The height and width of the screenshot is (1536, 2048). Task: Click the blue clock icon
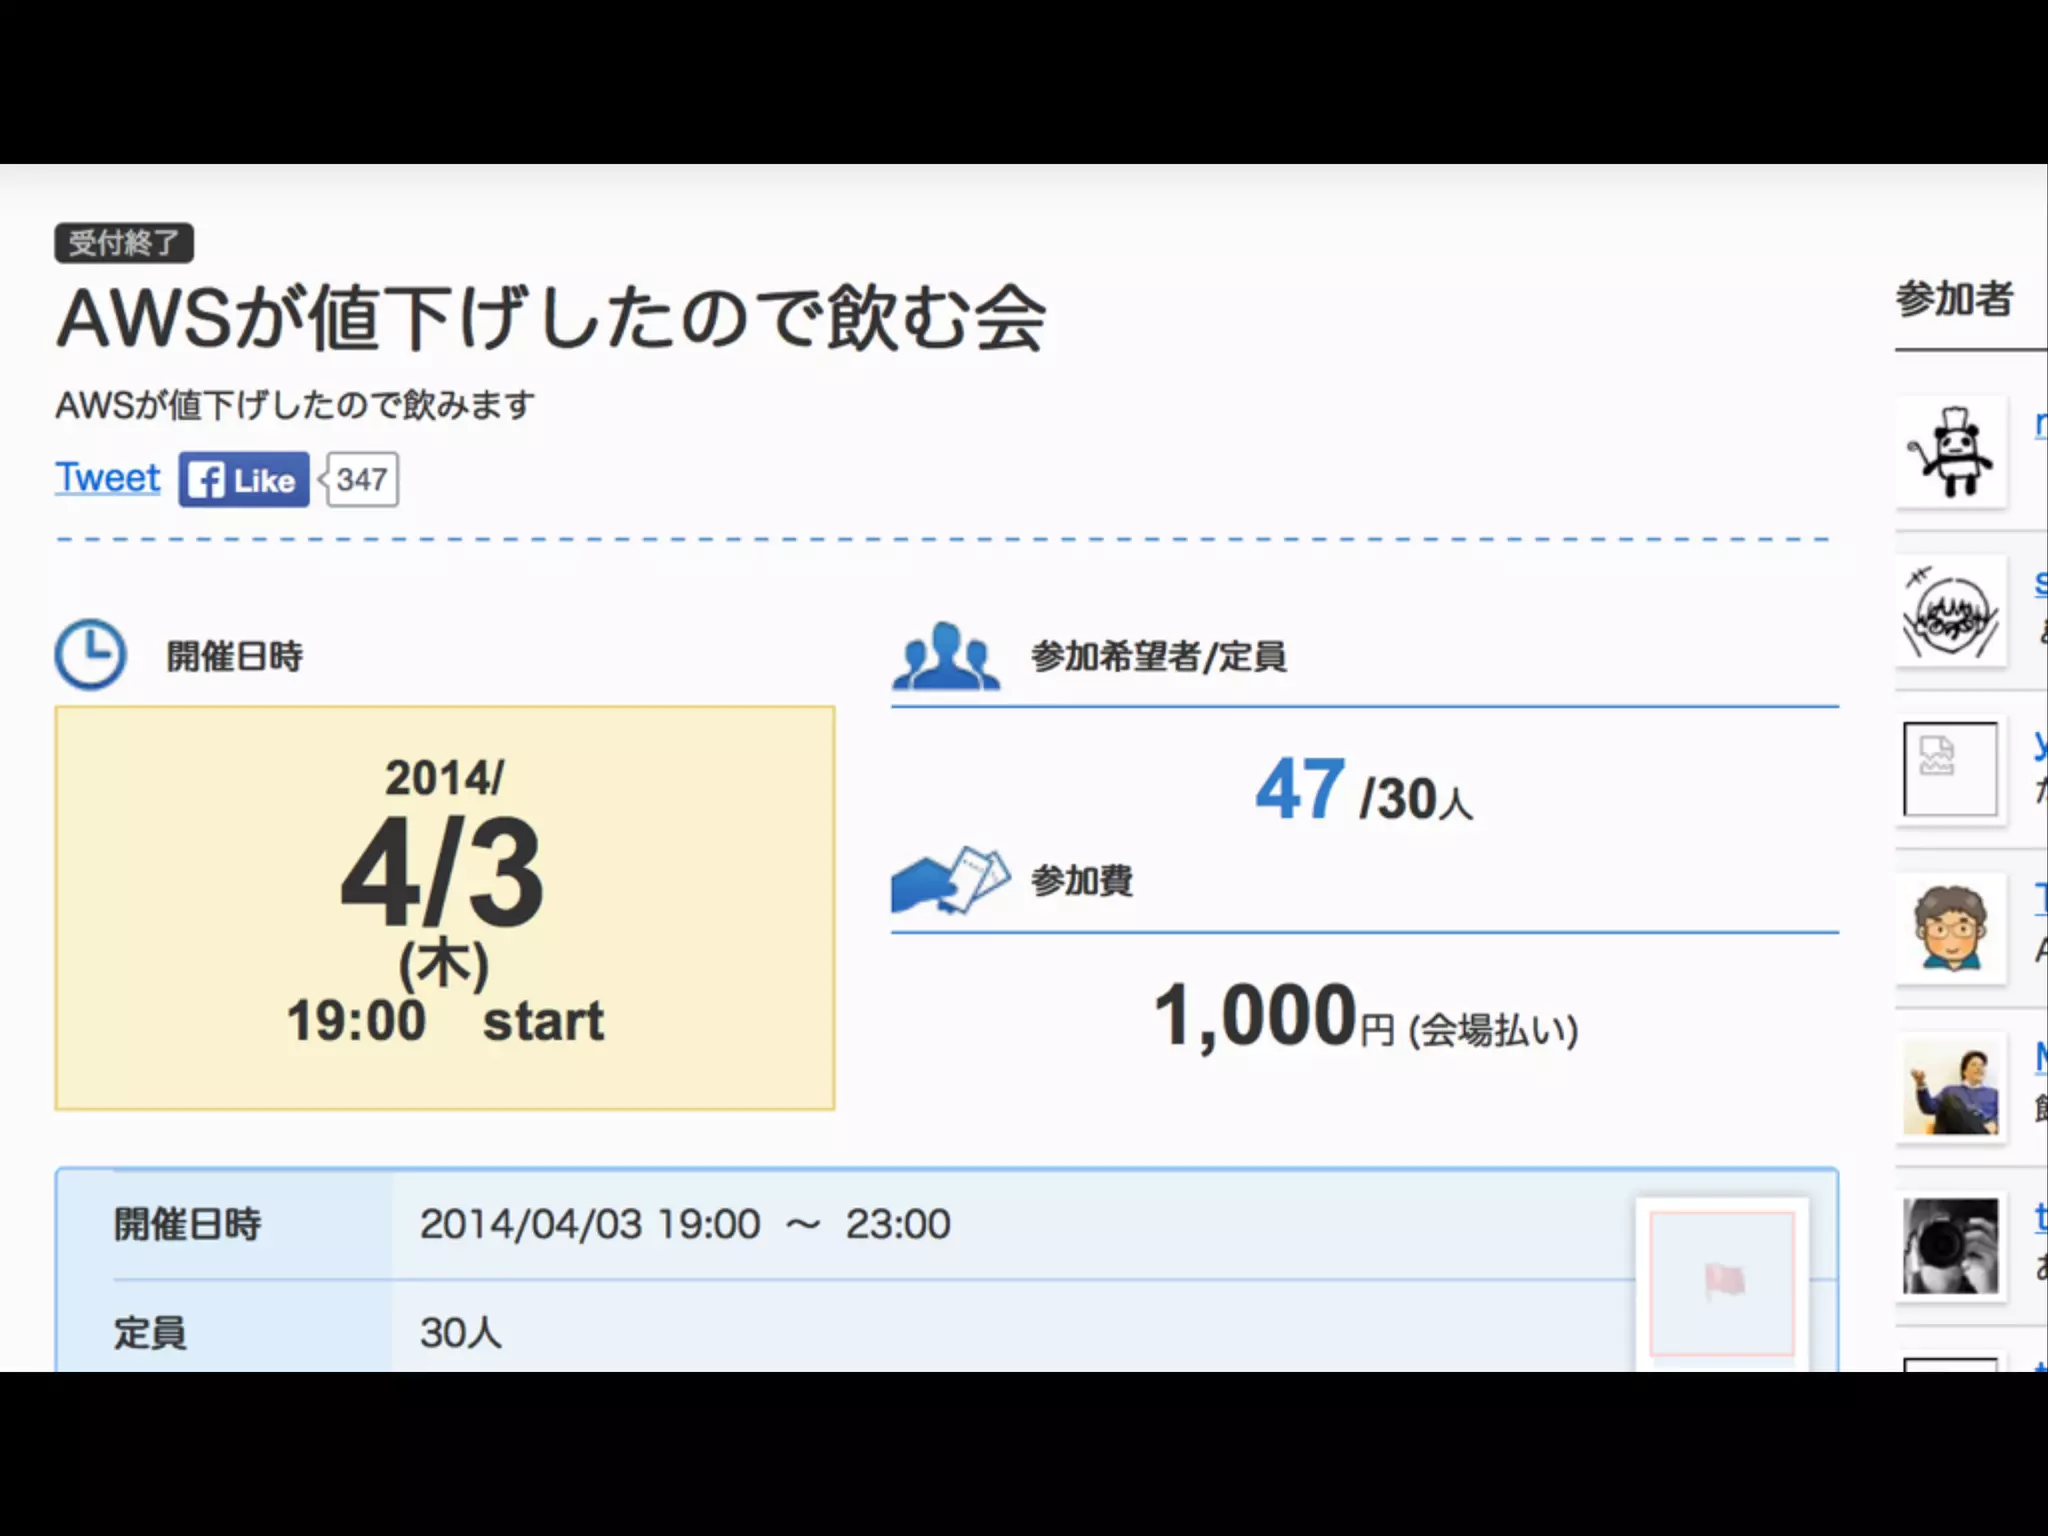click(90, 655)
